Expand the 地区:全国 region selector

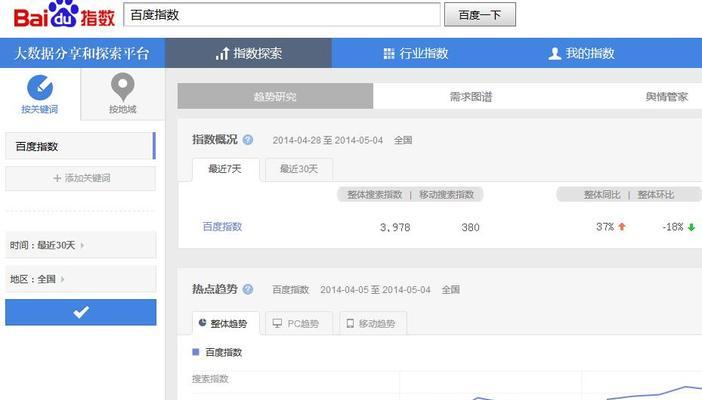pyautogui.click(x=81, y=279)
